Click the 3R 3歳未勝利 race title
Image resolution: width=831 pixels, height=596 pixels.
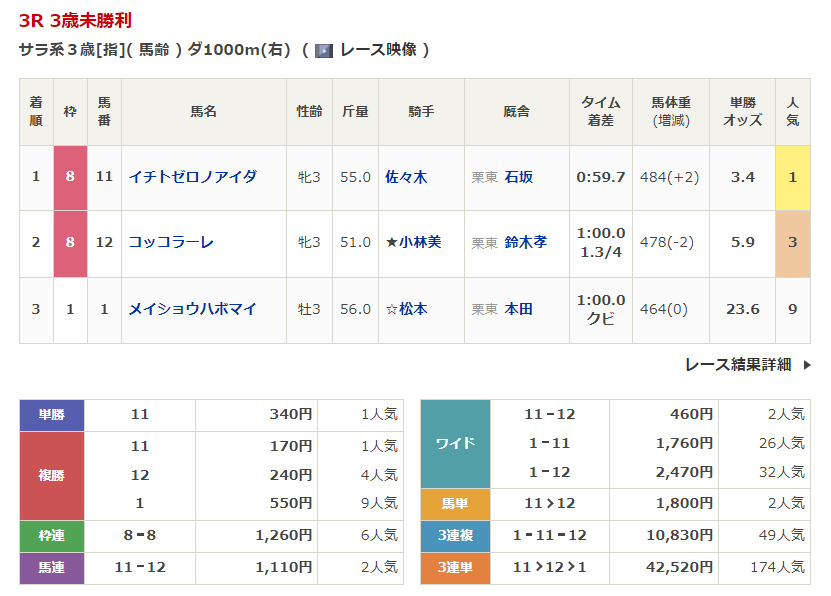(x=75, y=20)
